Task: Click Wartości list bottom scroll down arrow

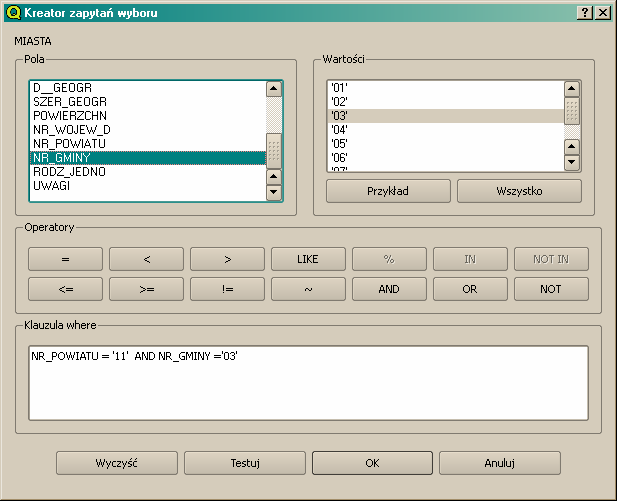Action: tap(572, 162)
